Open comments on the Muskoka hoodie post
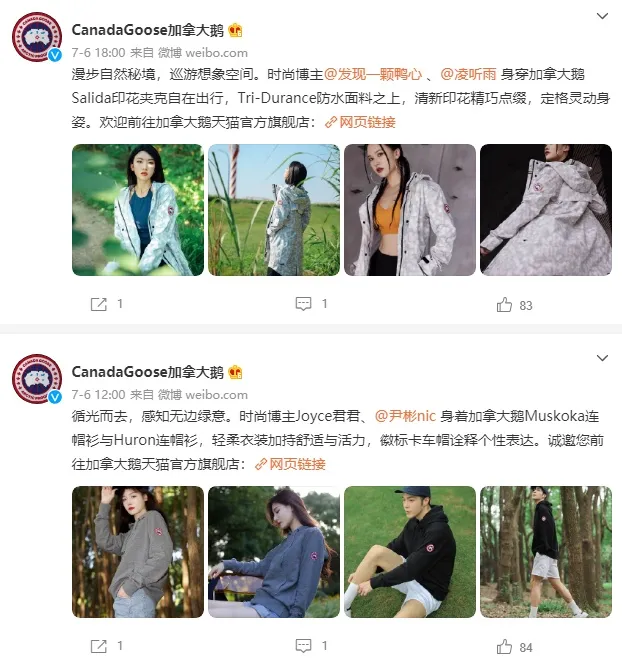 [303, 646]
